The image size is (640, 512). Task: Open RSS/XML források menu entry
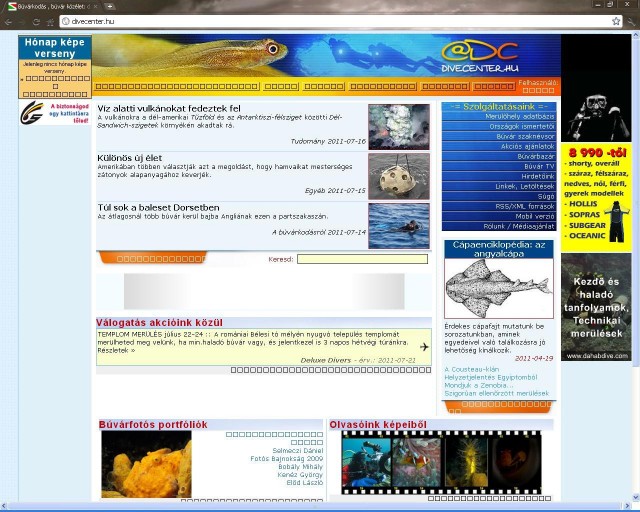pyautogui.click(x=499, y=205)
